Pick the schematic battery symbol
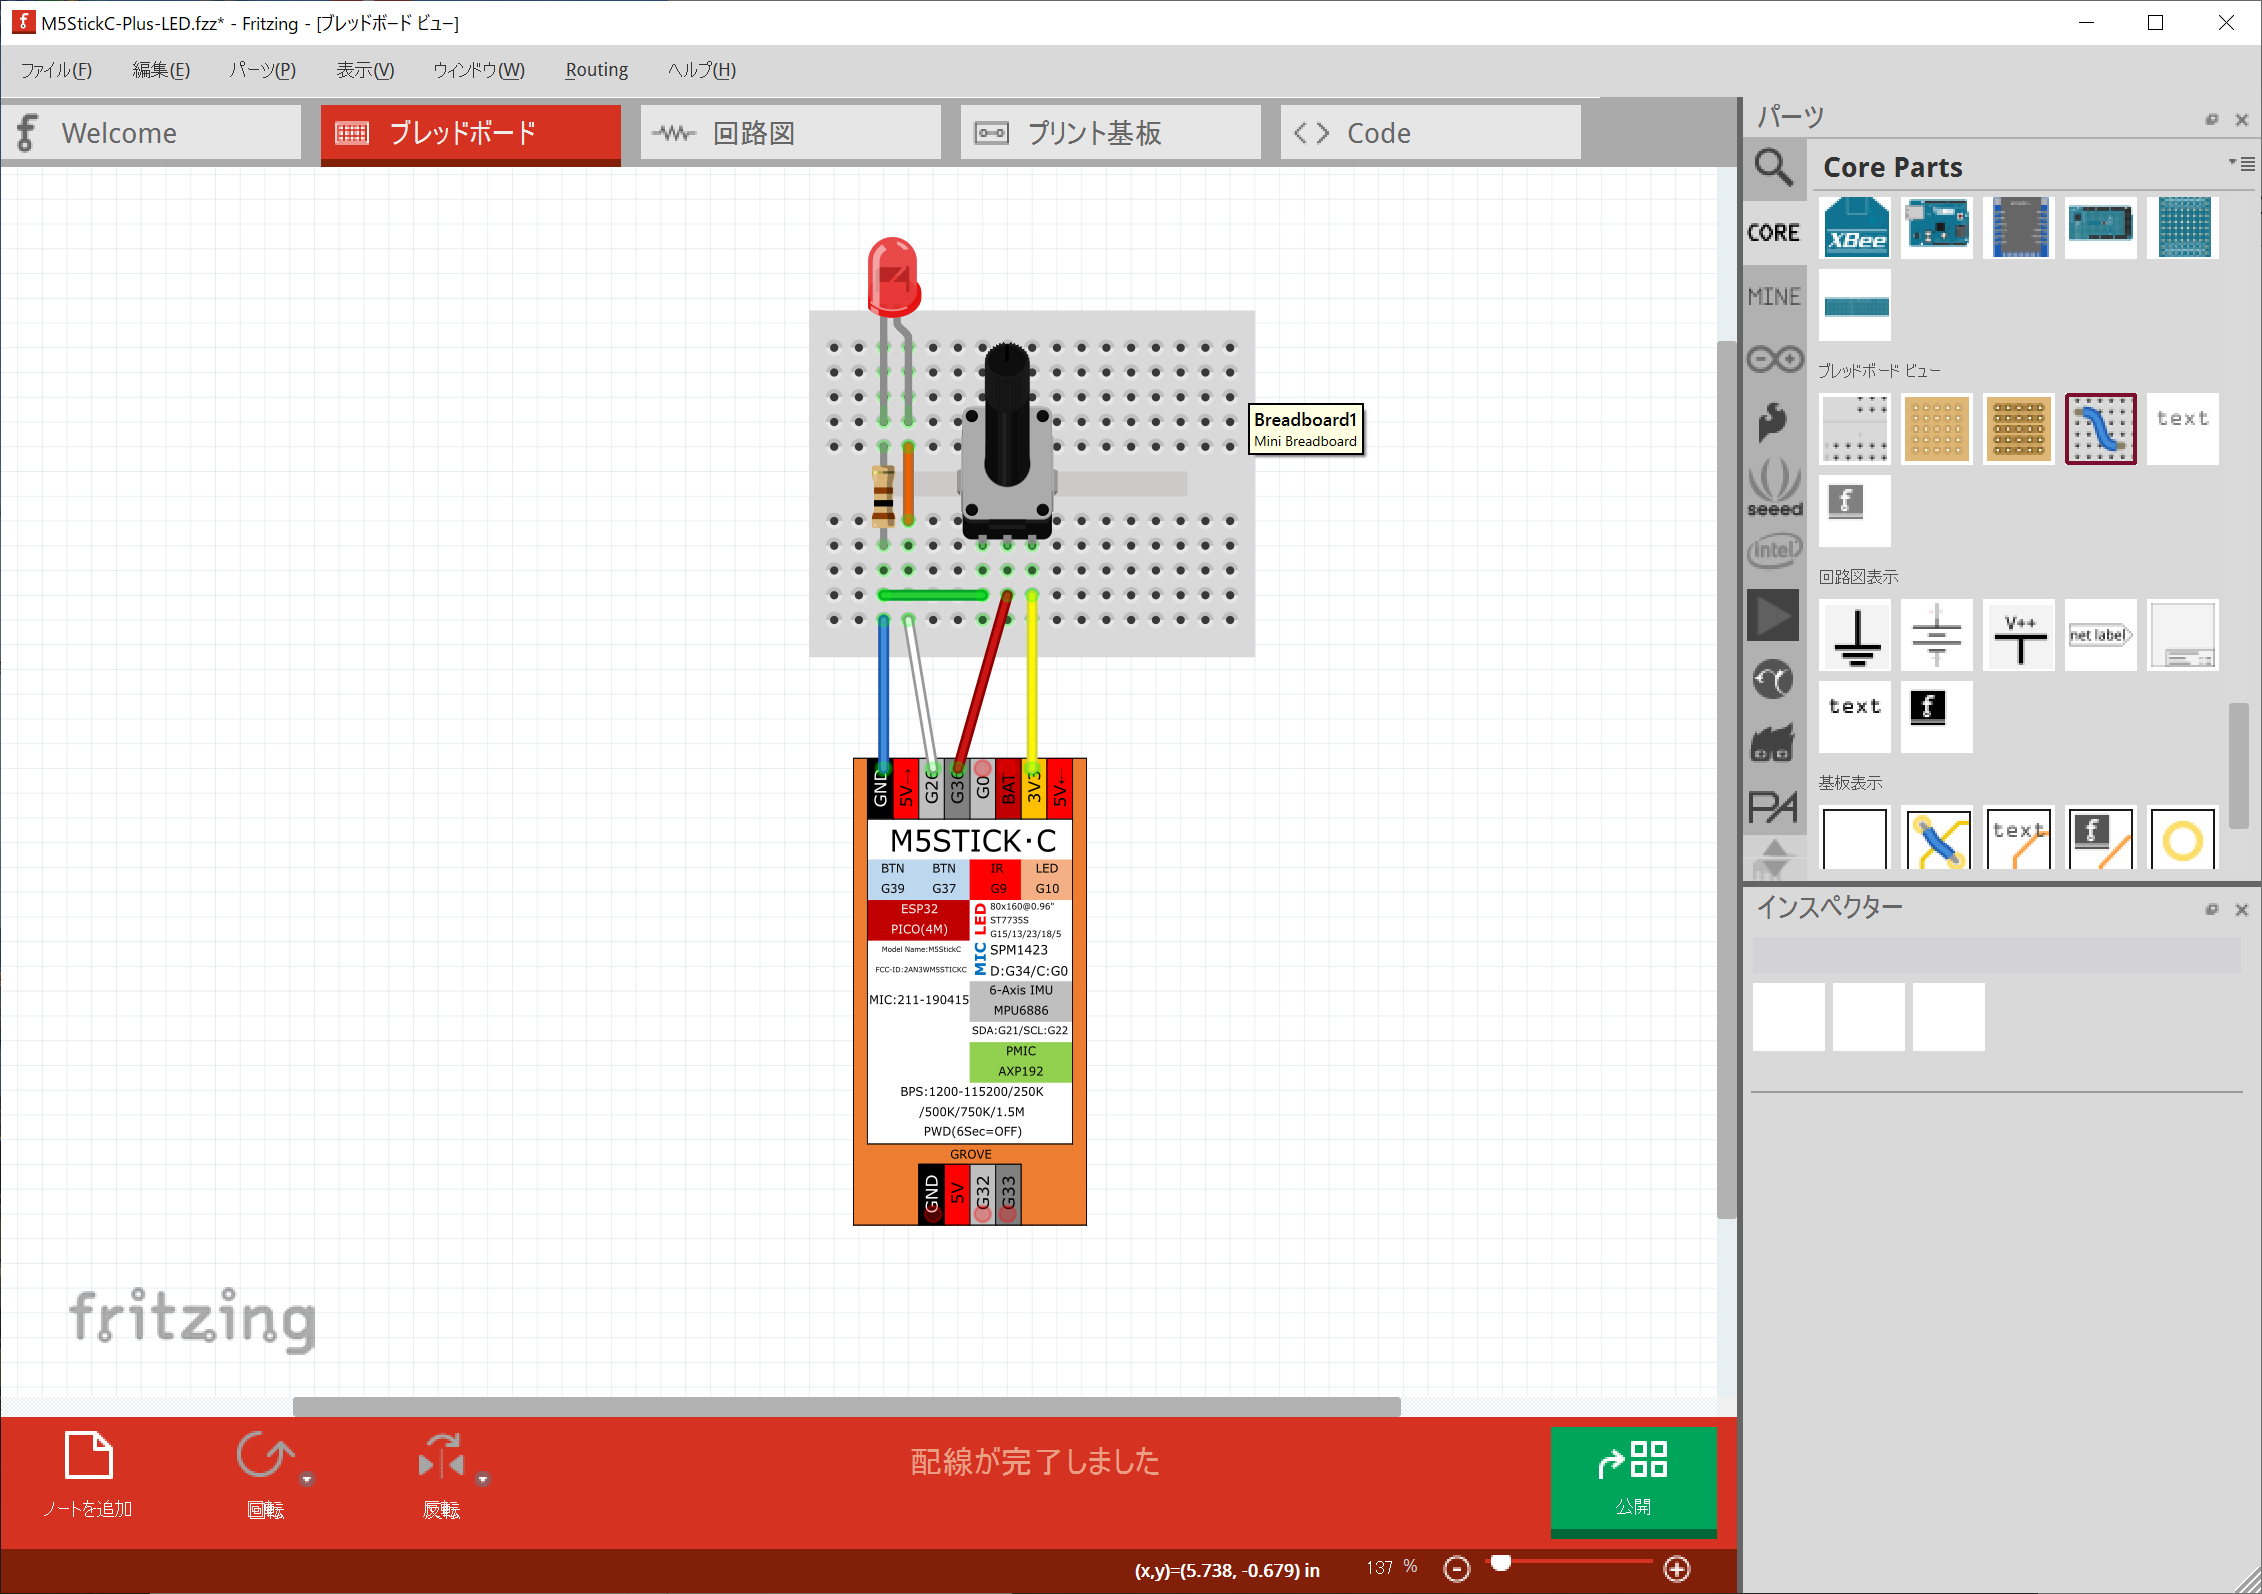The height and width of the screenshot is (1594, 2262). point(1937,635)
